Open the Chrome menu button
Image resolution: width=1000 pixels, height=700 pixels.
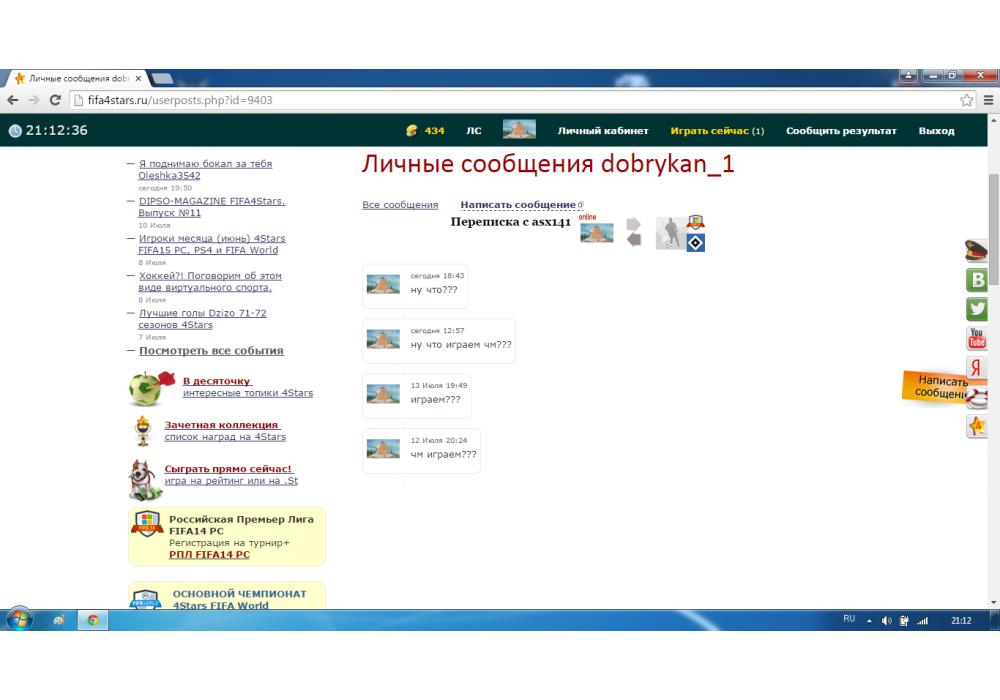pos(988,100)
